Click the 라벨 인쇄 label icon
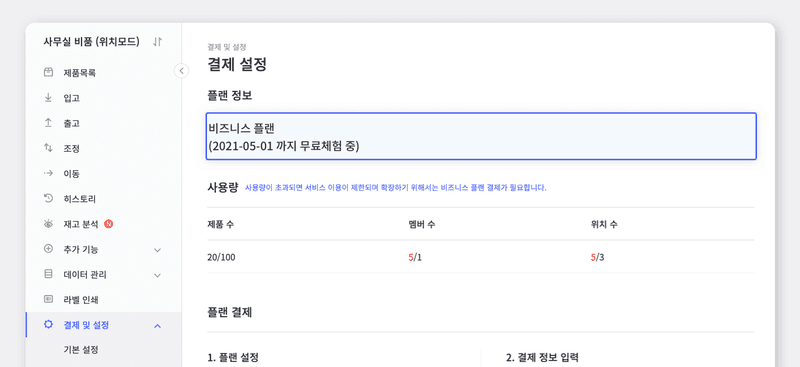The image size is (800, 367). point(48,299)
